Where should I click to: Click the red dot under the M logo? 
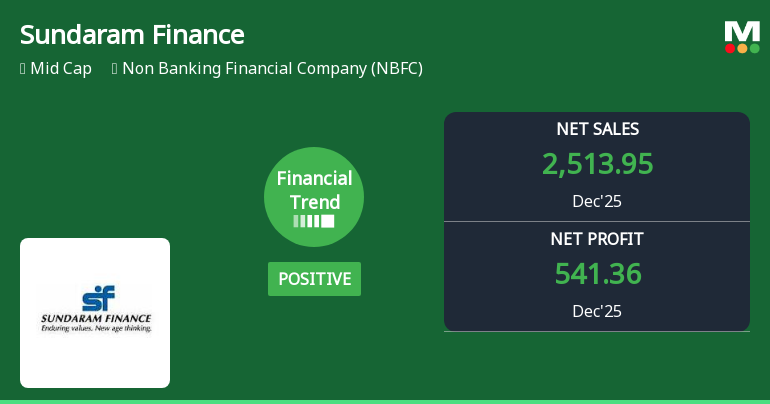pyautogui.click(x=730, y=48)
